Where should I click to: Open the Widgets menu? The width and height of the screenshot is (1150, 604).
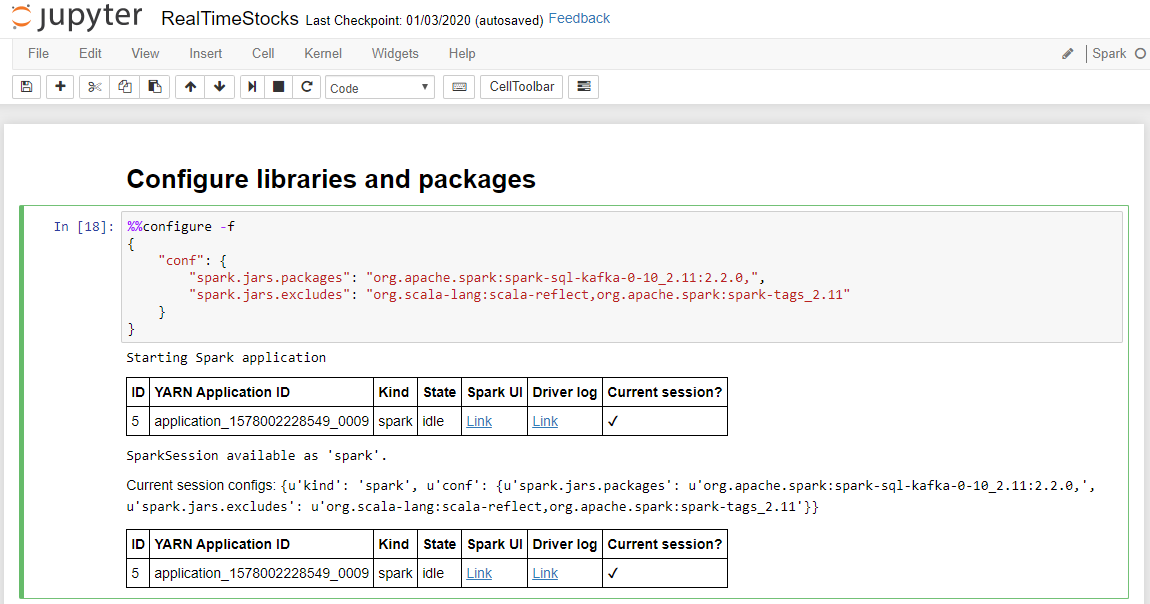click(394, 53)
